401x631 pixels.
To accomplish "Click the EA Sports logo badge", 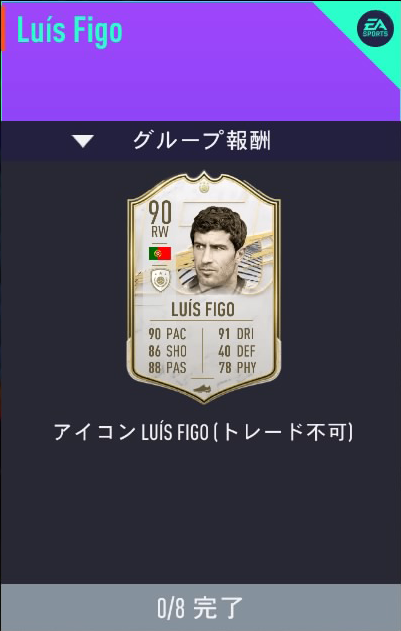I will pos(375,29).
